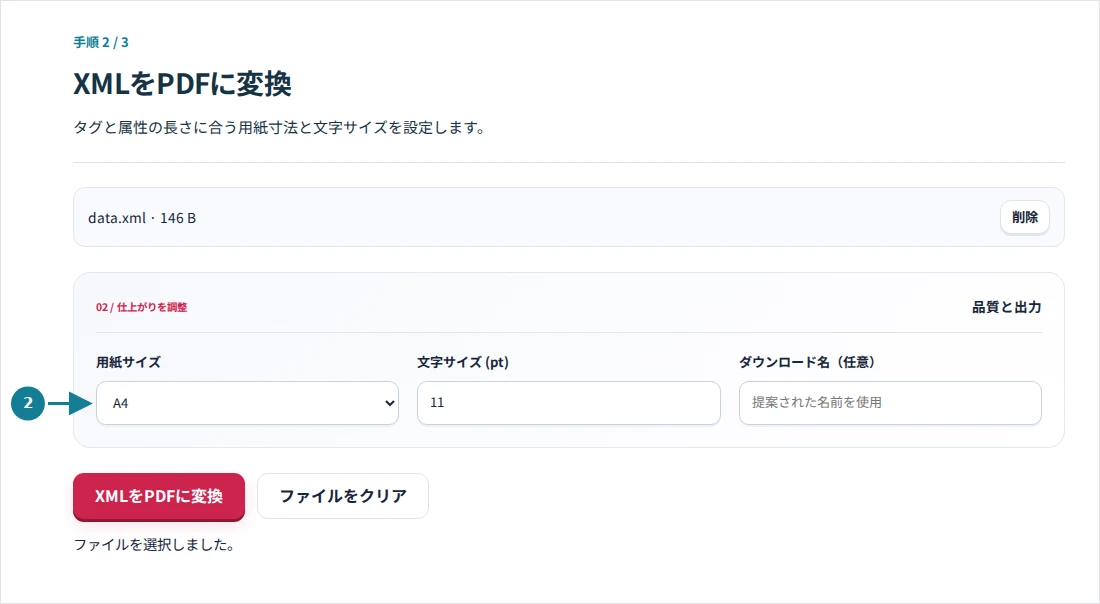The height and width of the screenshot is (604, 1100).
Task: Click the 02 / 仕上がりを調整 heading
Action: pos(142,307)
